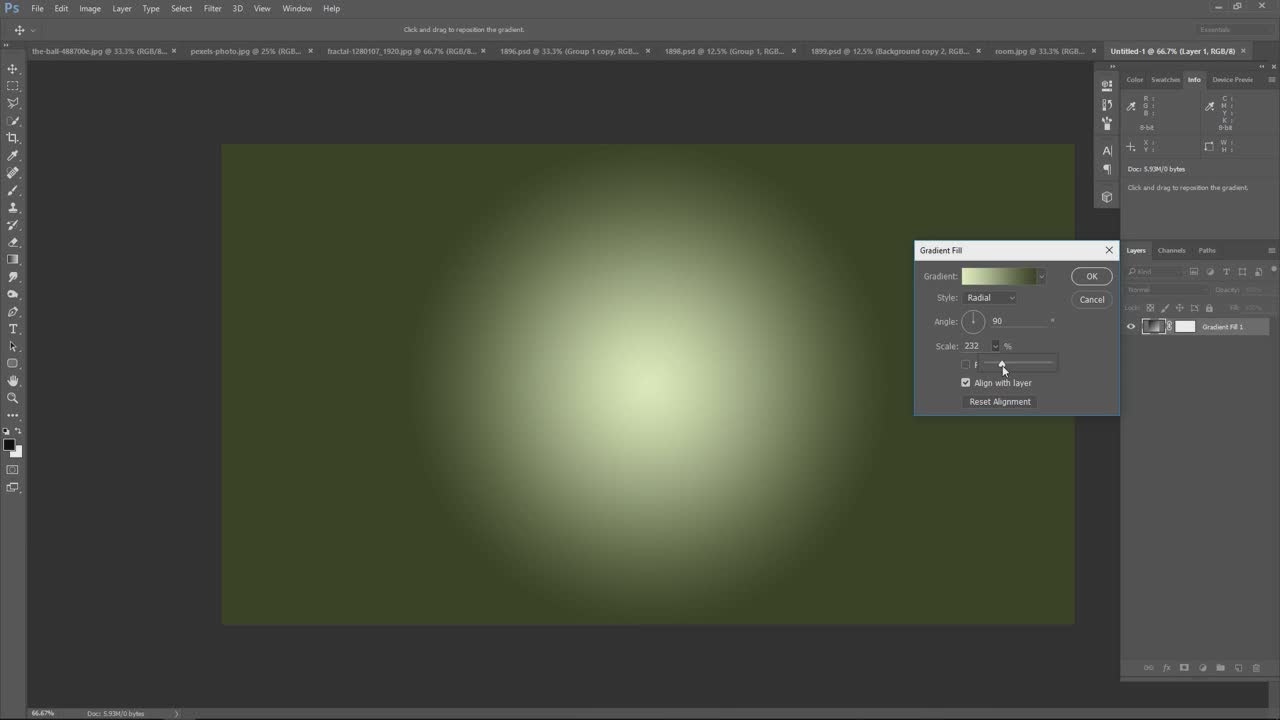This screenshot has height=720, width=1280.
Task: Select the Pen tool
Action: click(13, 312)
